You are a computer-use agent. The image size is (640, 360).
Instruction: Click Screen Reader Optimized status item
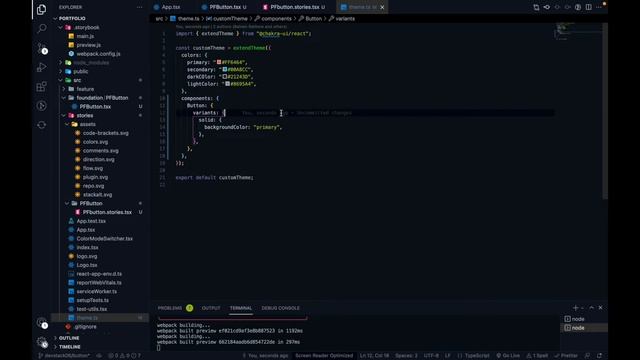point(324,356)
